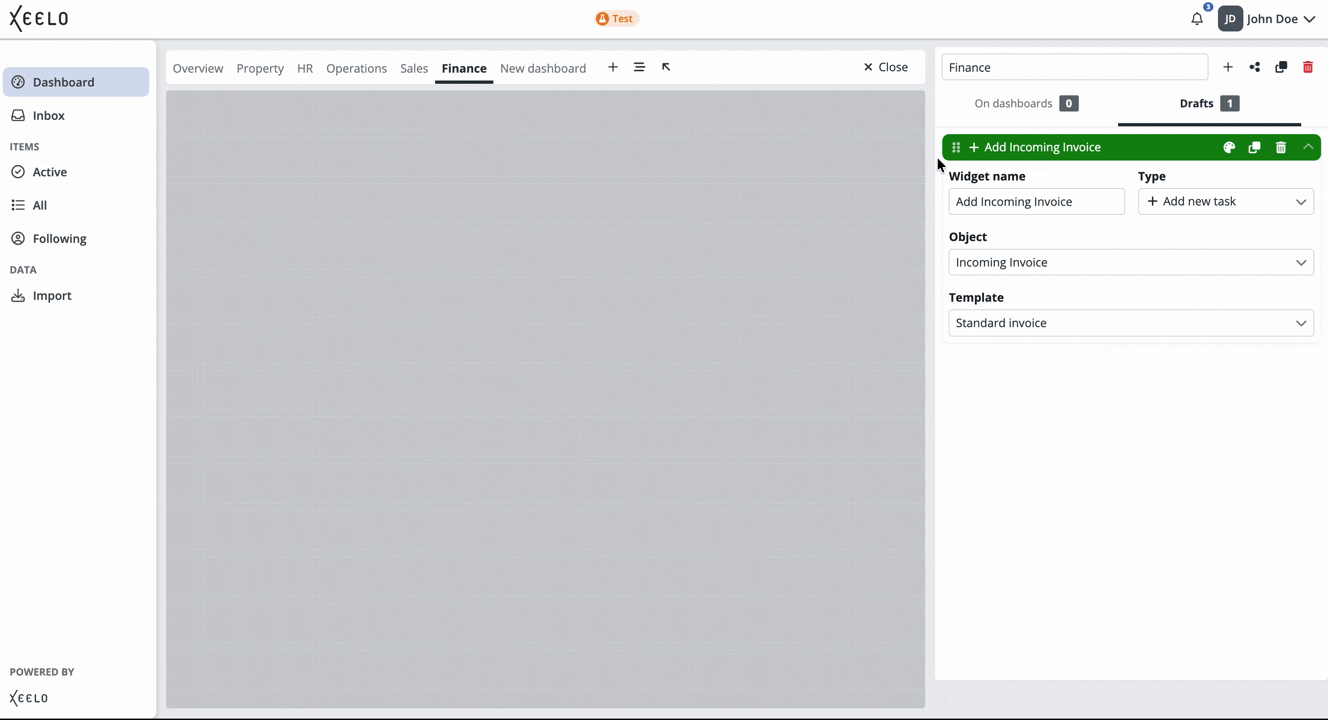Switch to the On dashboards tab
The image size is (1328, 720).
[1025, 104]
